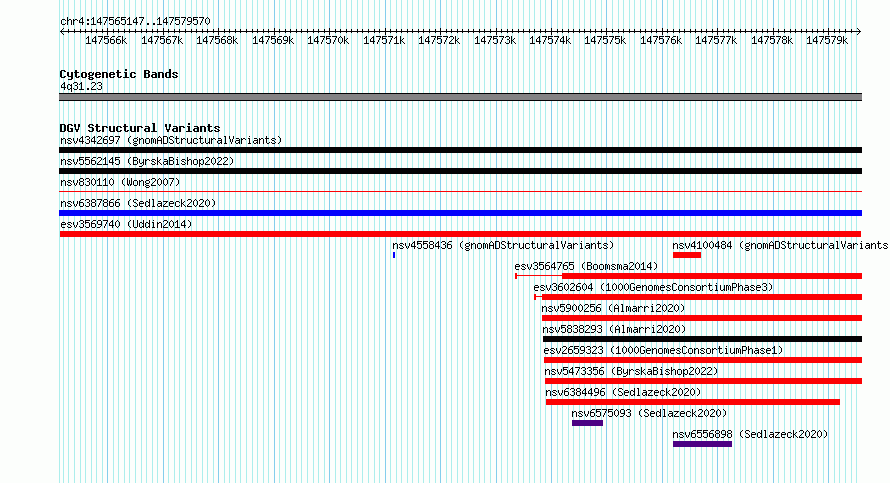Click the esv2659323 1000Genomes Phase1 bar
The width and height of the screenshot is (890, 483).
[x=703, y=360]
